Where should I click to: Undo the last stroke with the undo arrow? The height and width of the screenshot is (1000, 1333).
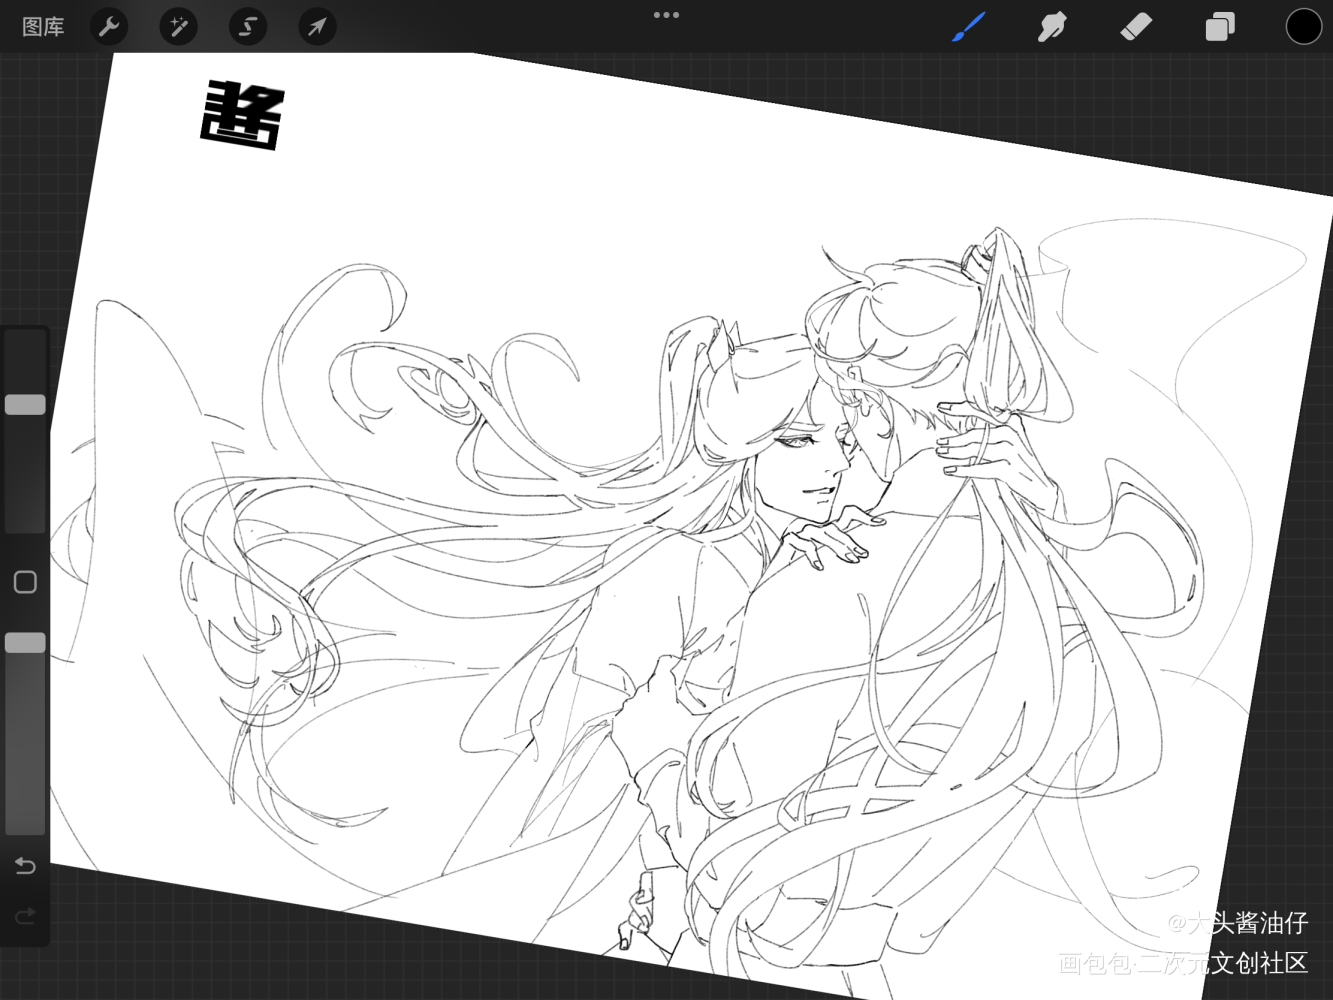pos(26,865)
